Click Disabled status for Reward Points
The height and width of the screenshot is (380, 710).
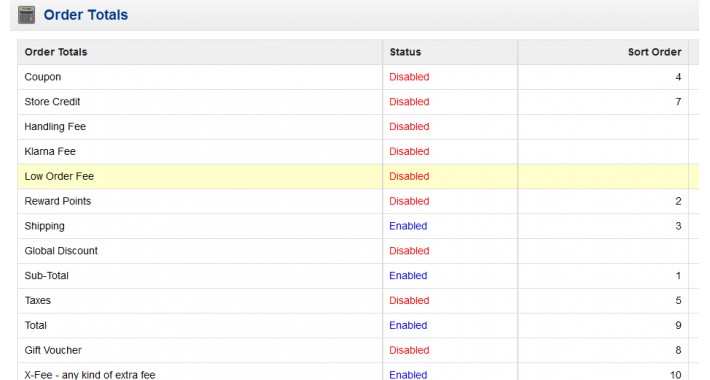tap(409, 201)
